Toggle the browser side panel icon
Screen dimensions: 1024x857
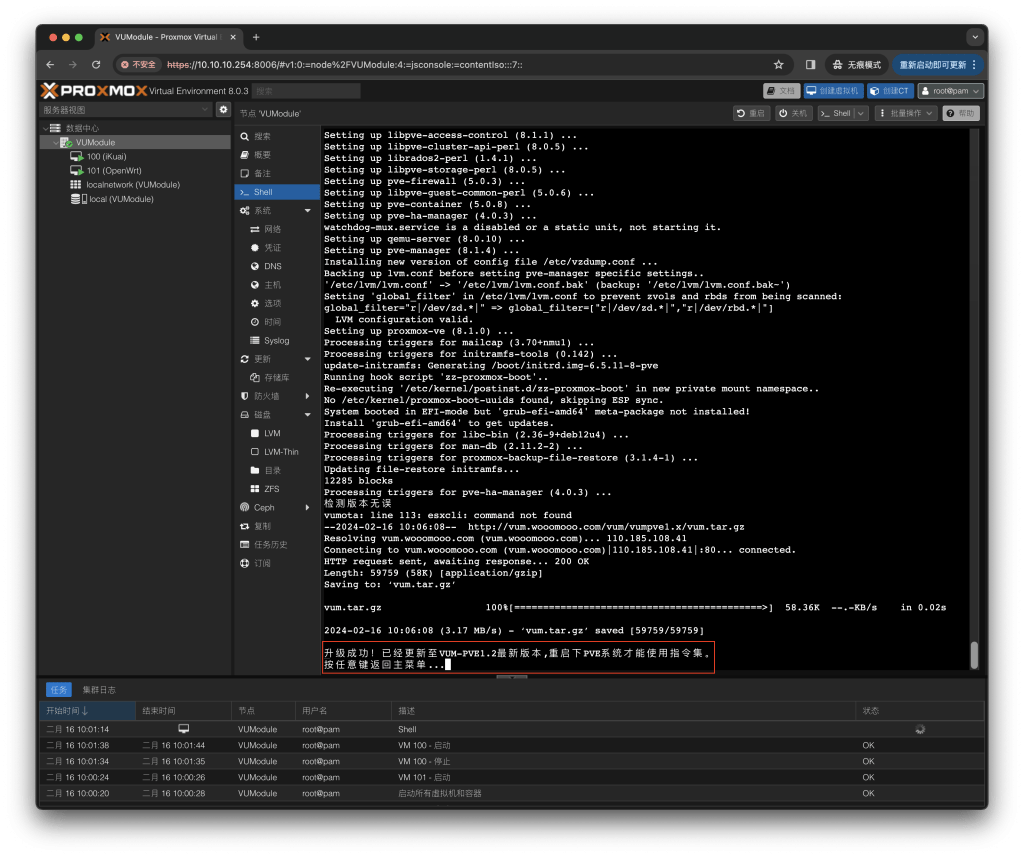click(x=810, y=64)
